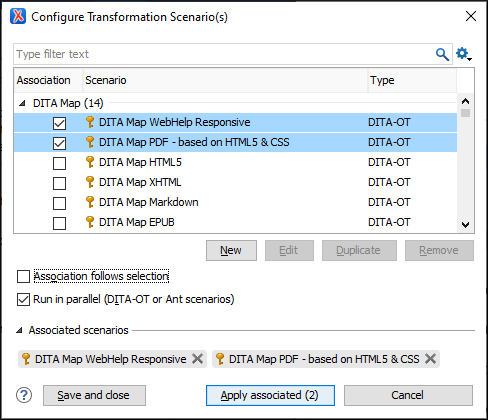488x420 pixels.
Task: Click the scroll down arrow in scenario list
Action: [465, 225]
